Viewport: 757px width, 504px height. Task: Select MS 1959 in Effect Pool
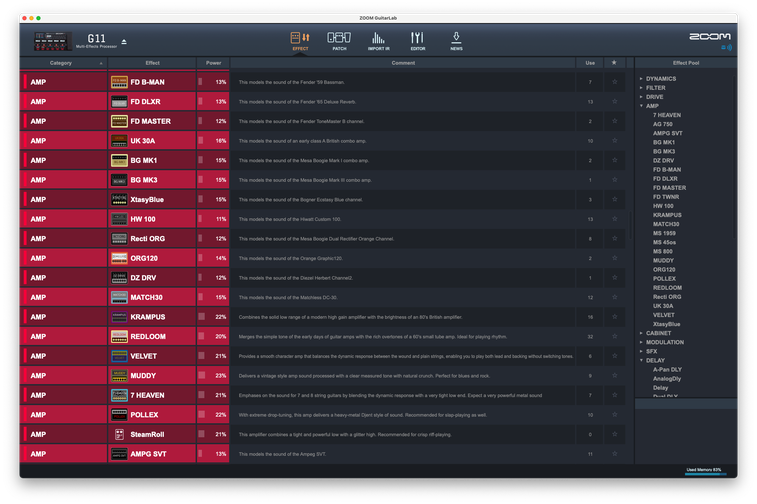[664, 233]
